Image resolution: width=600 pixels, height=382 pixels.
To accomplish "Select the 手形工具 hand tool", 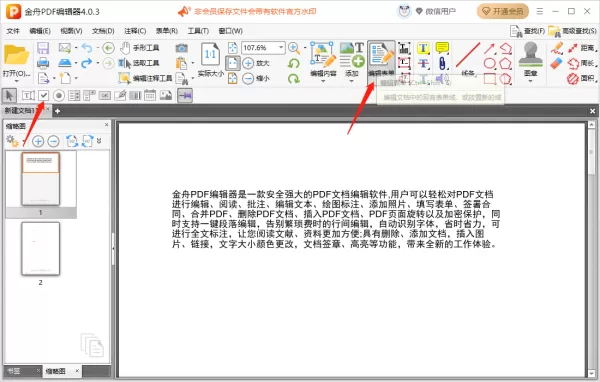I will [139, 48].
